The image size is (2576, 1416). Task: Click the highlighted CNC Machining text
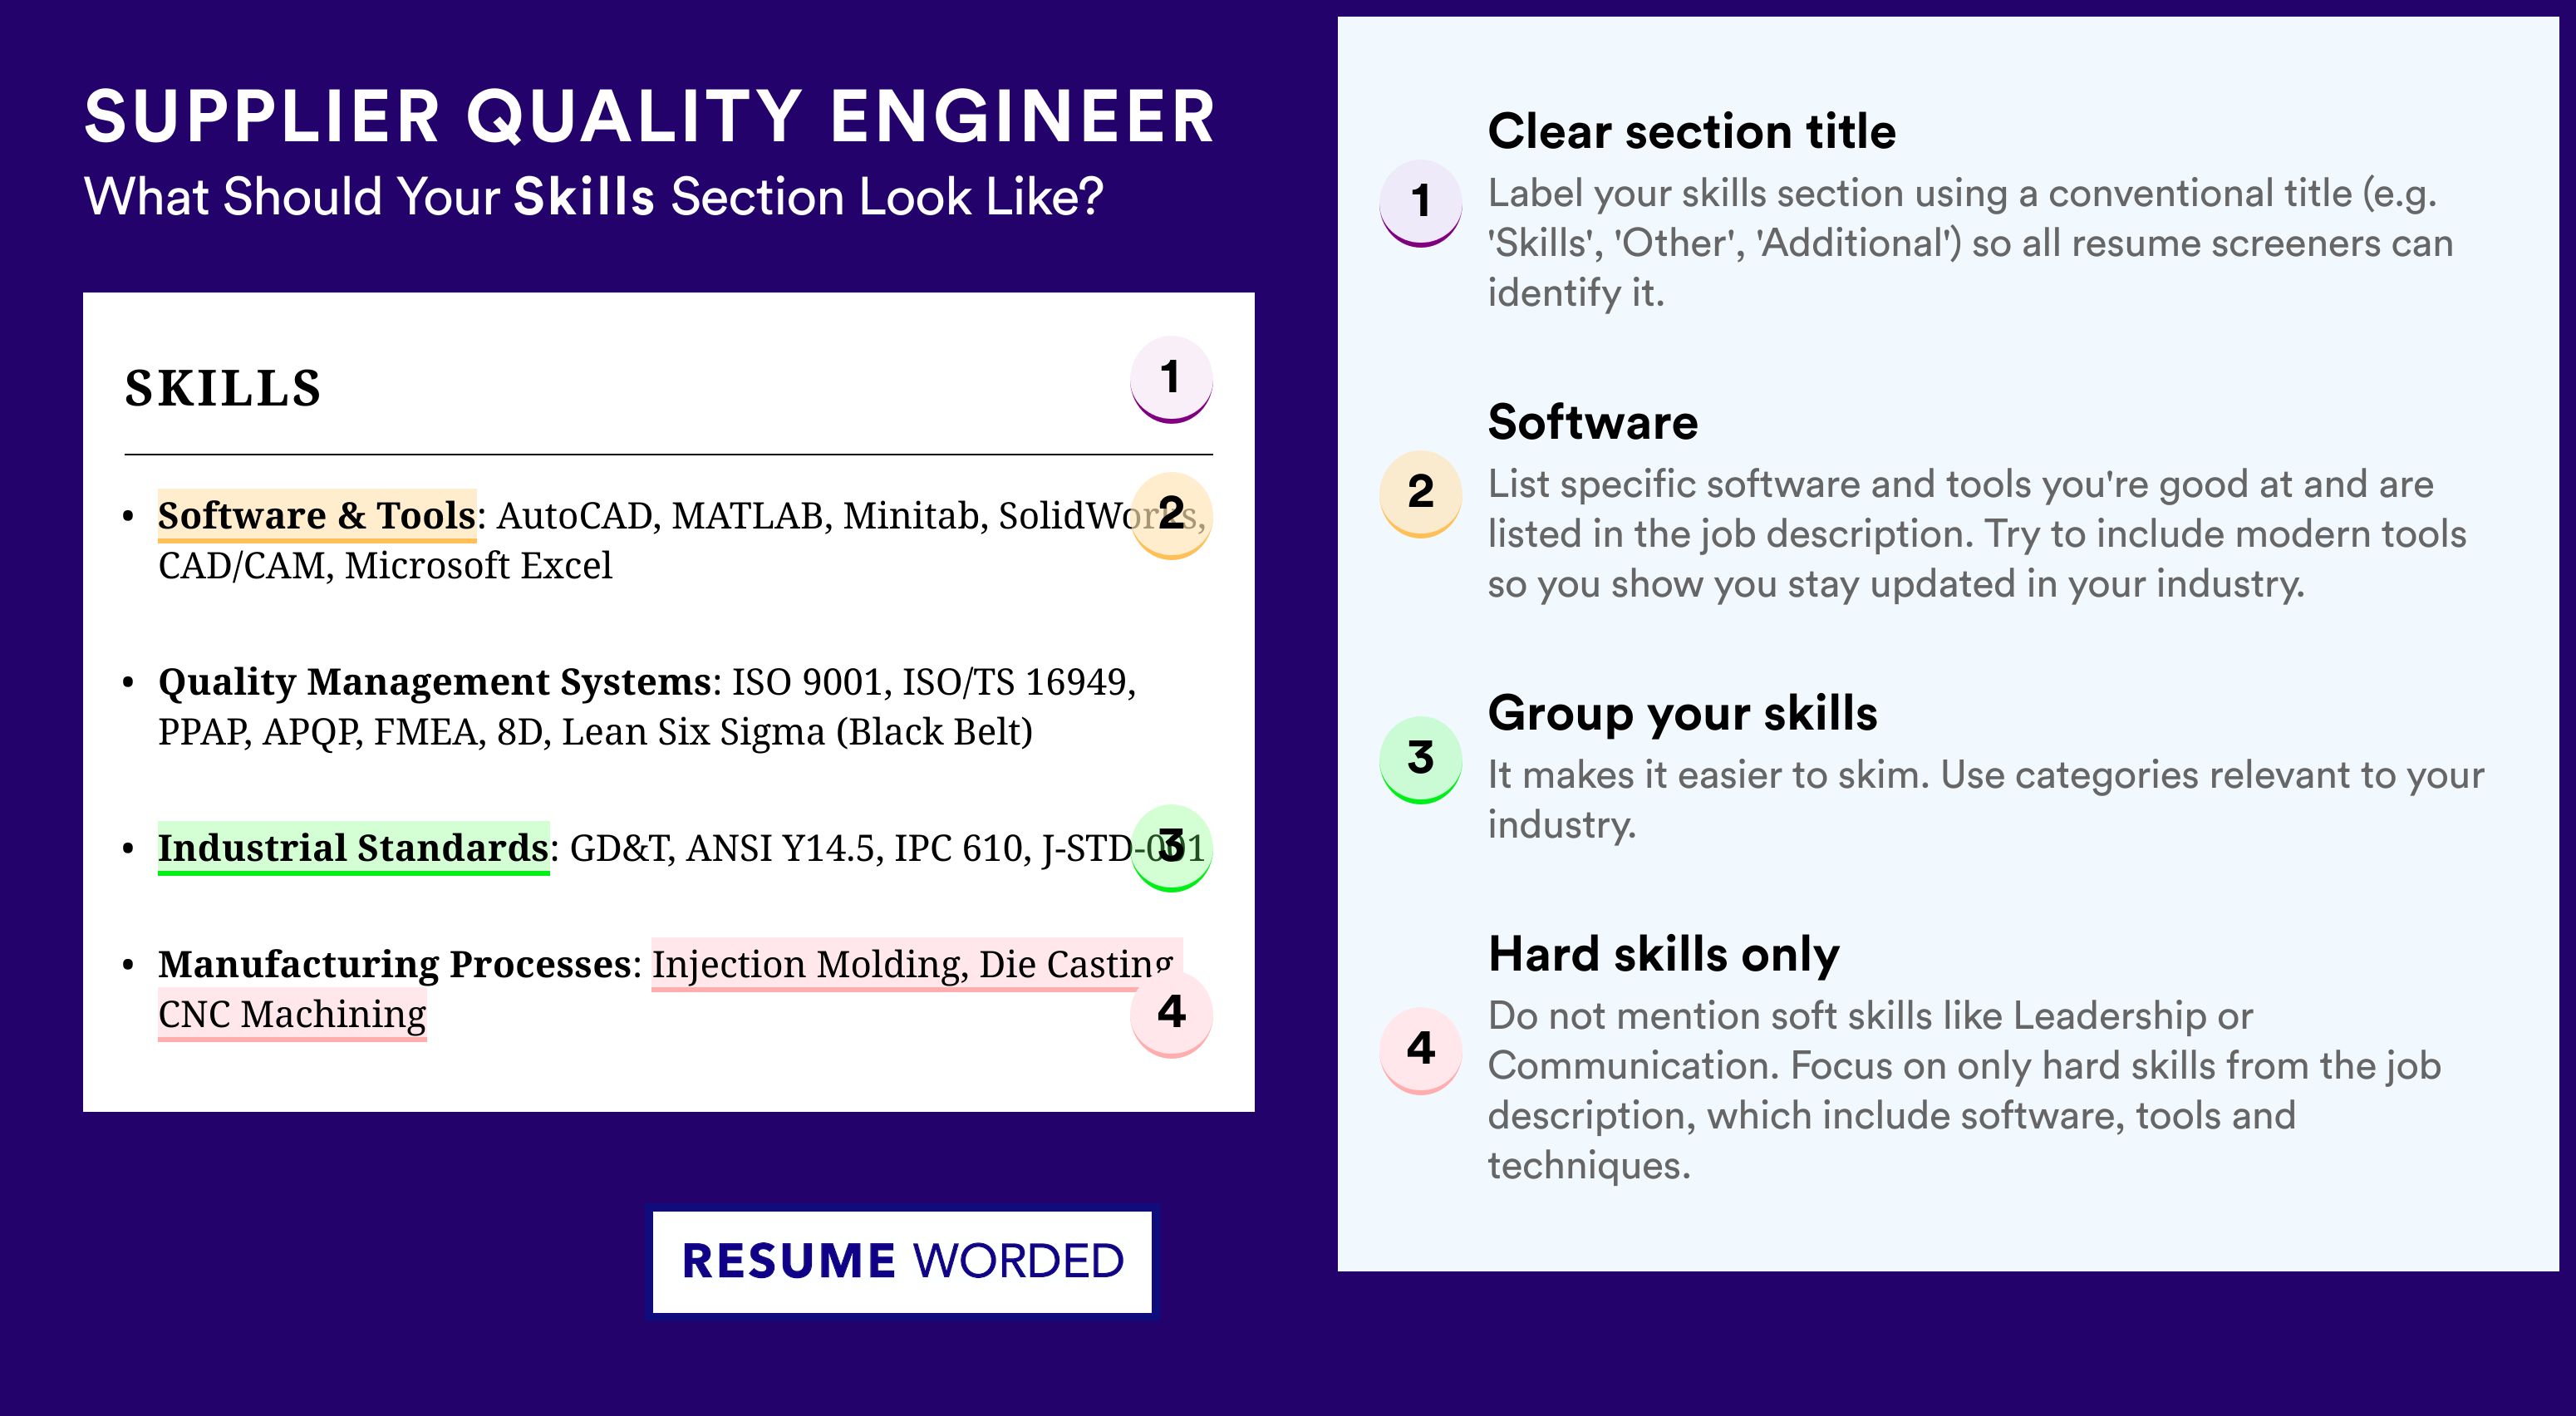click(x=292, y=1015)
